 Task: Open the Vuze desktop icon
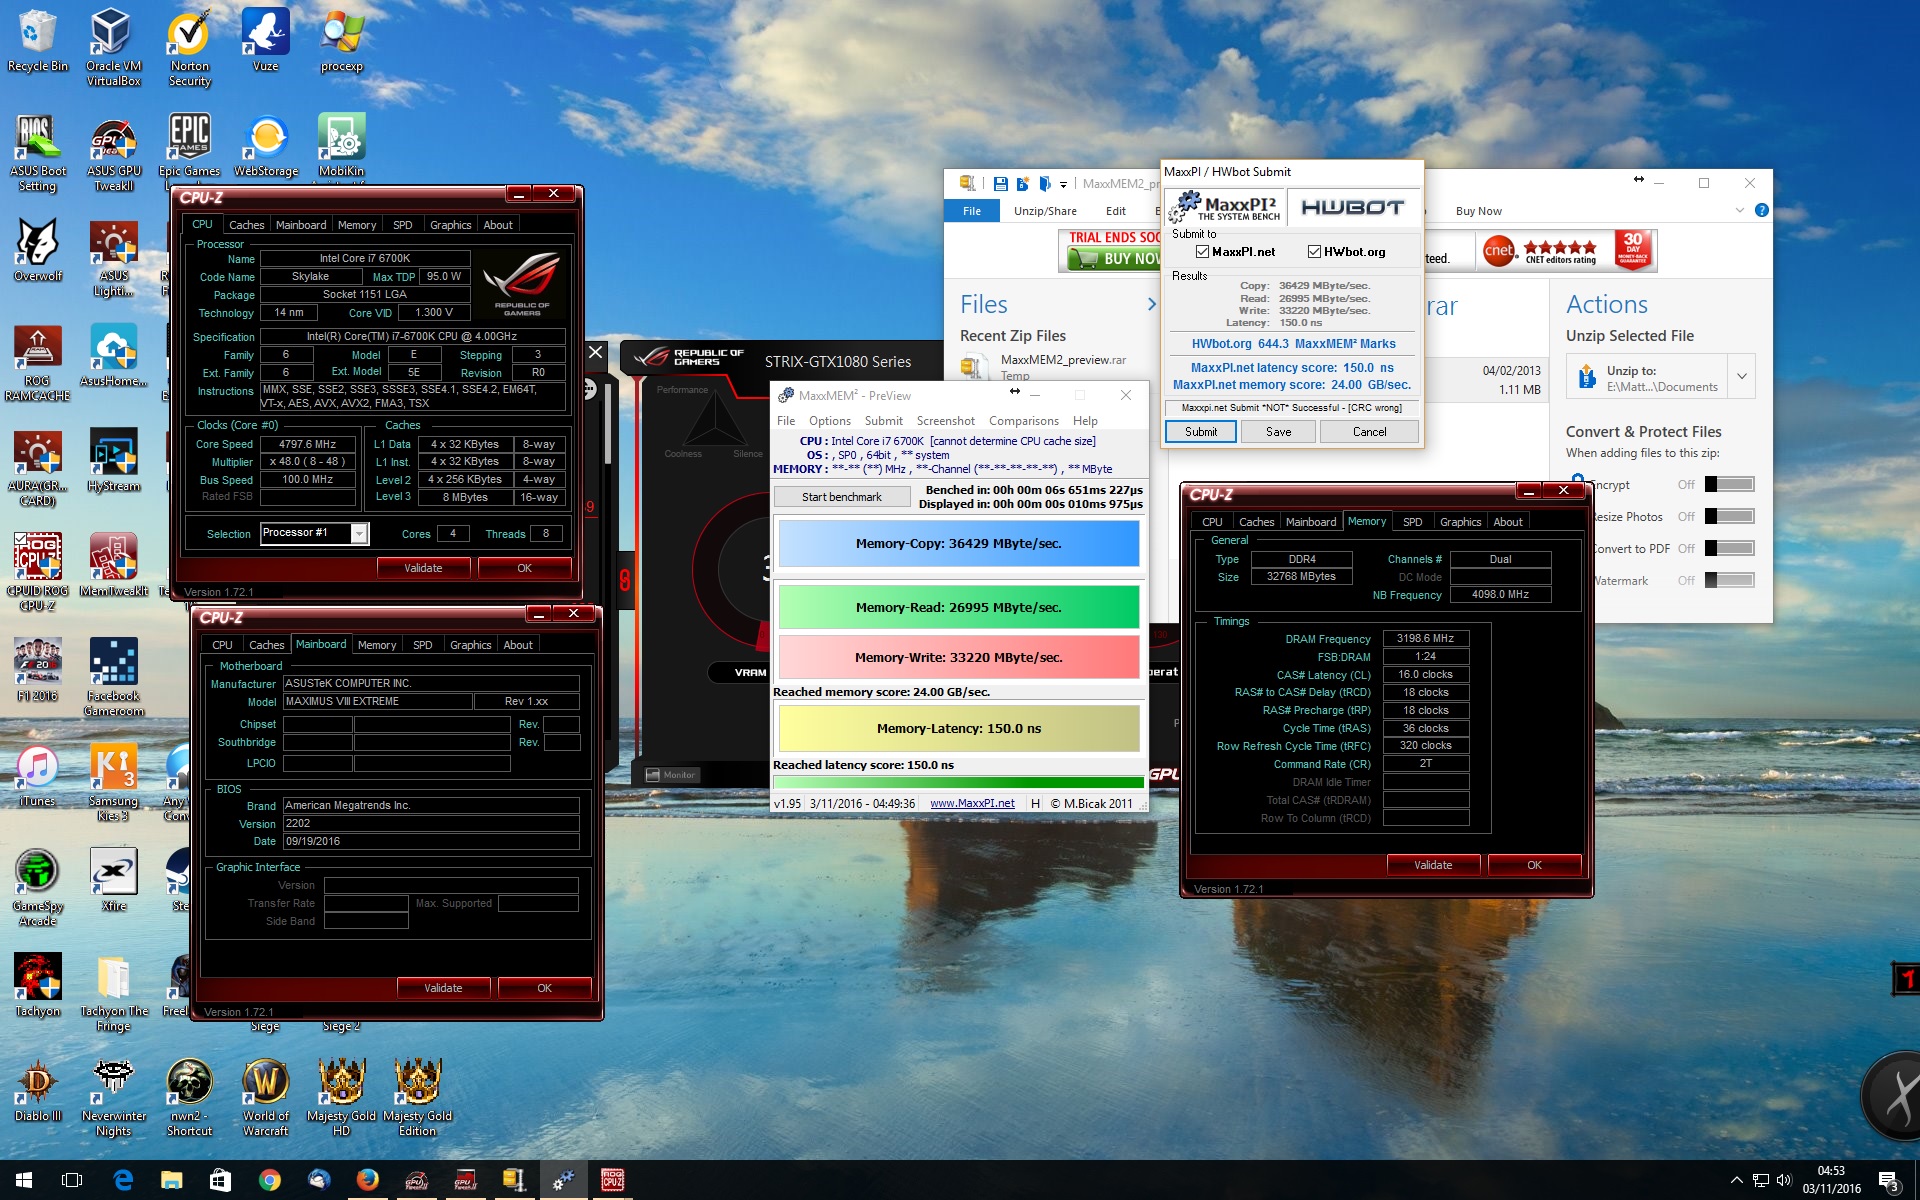click(265, 40)
